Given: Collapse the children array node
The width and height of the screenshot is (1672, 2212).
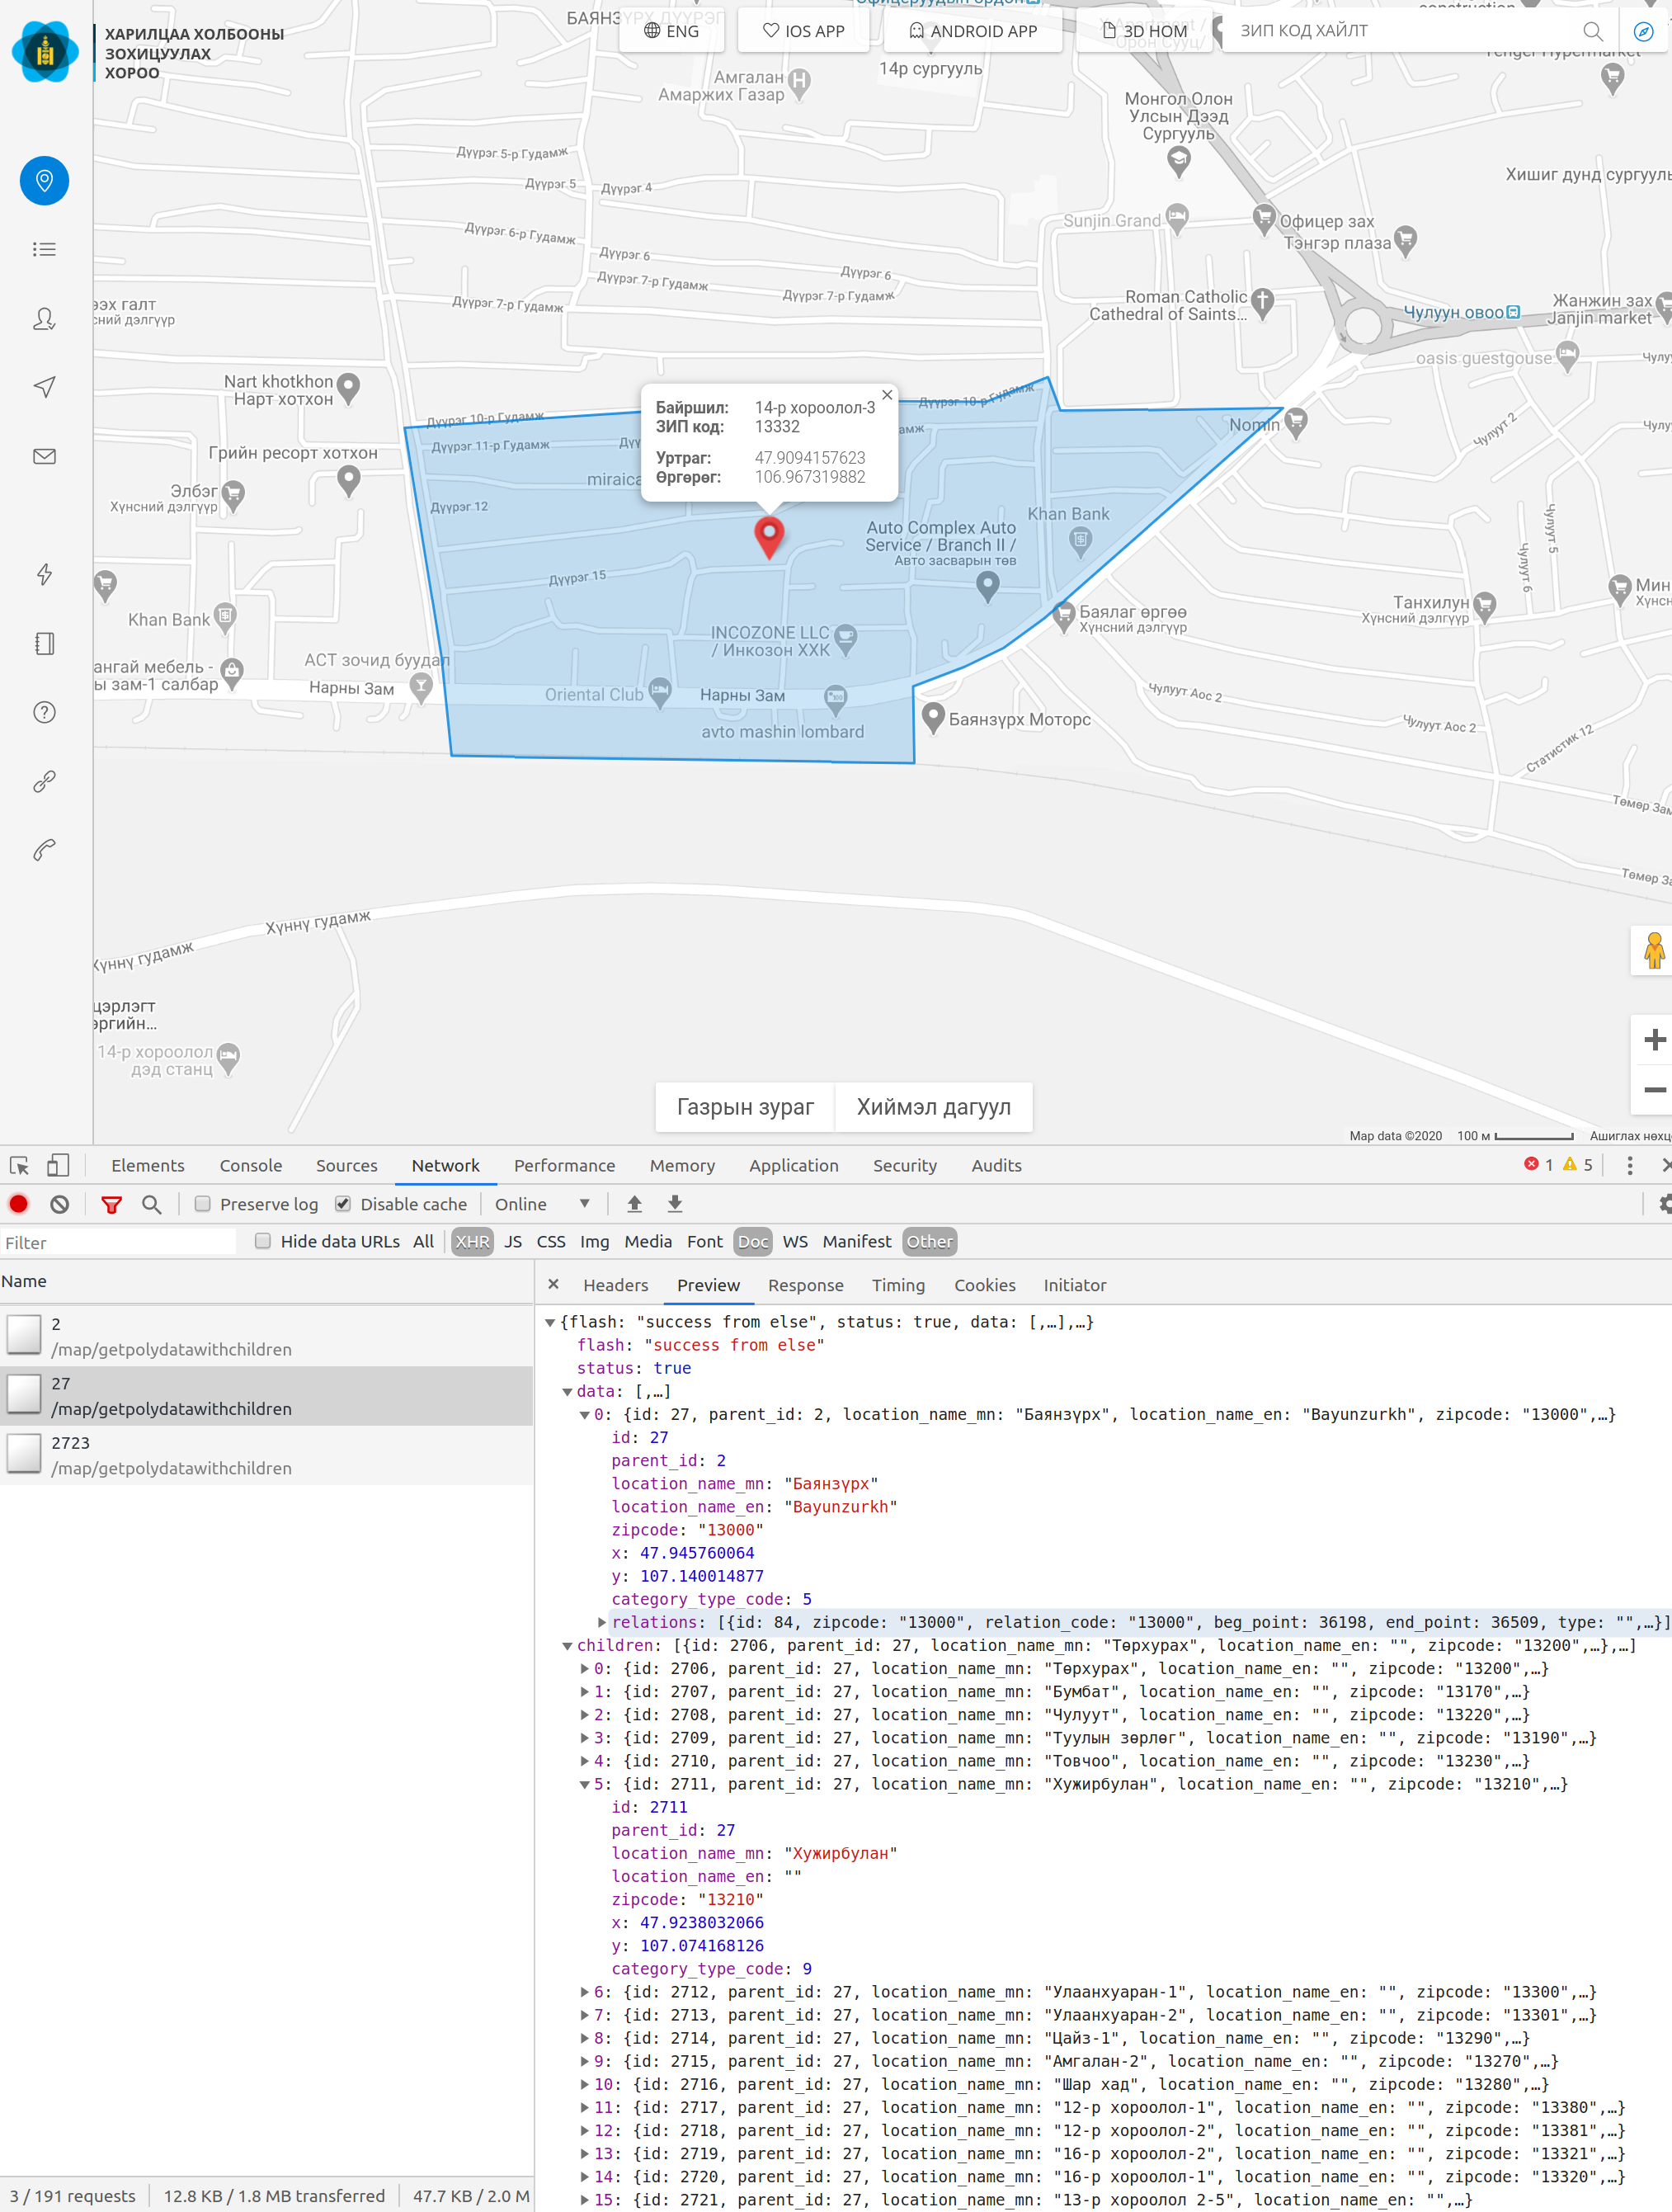Looking at the screenshot, I should tap(567, 1645).
